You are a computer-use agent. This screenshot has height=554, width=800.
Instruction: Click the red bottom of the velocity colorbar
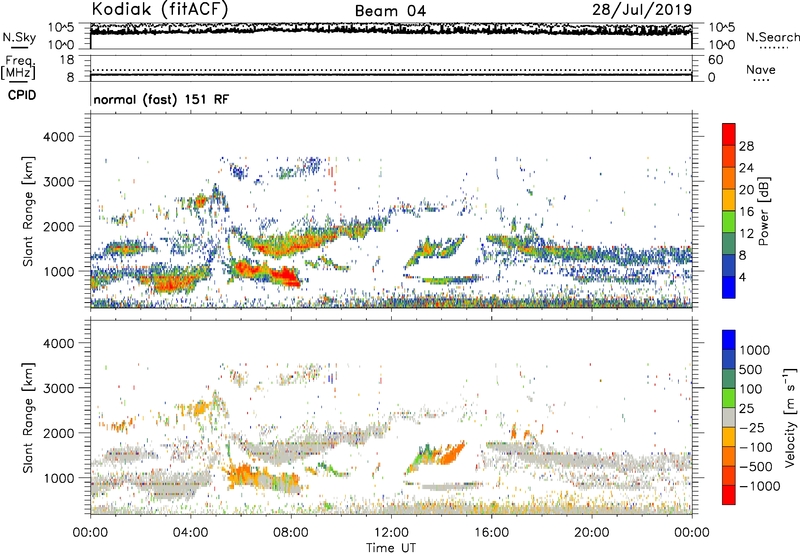pos(729,495)
